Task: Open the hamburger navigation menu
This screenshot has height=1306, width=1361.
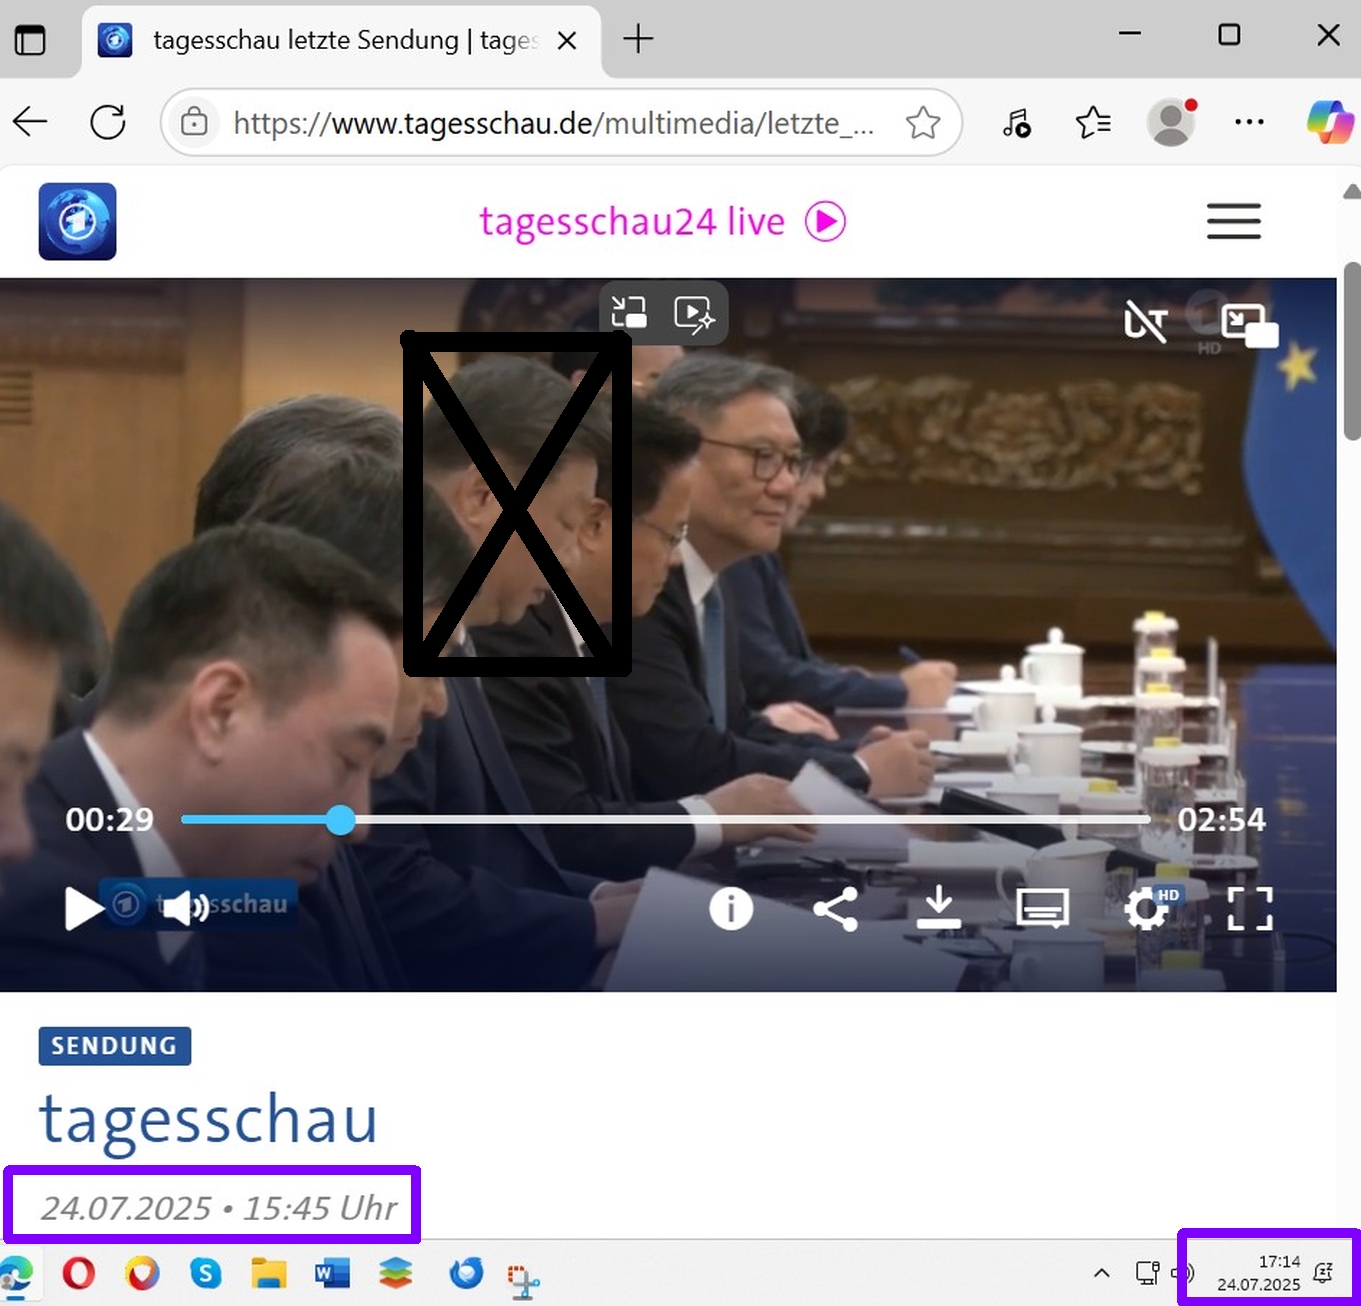Action: coord(1233,221)
